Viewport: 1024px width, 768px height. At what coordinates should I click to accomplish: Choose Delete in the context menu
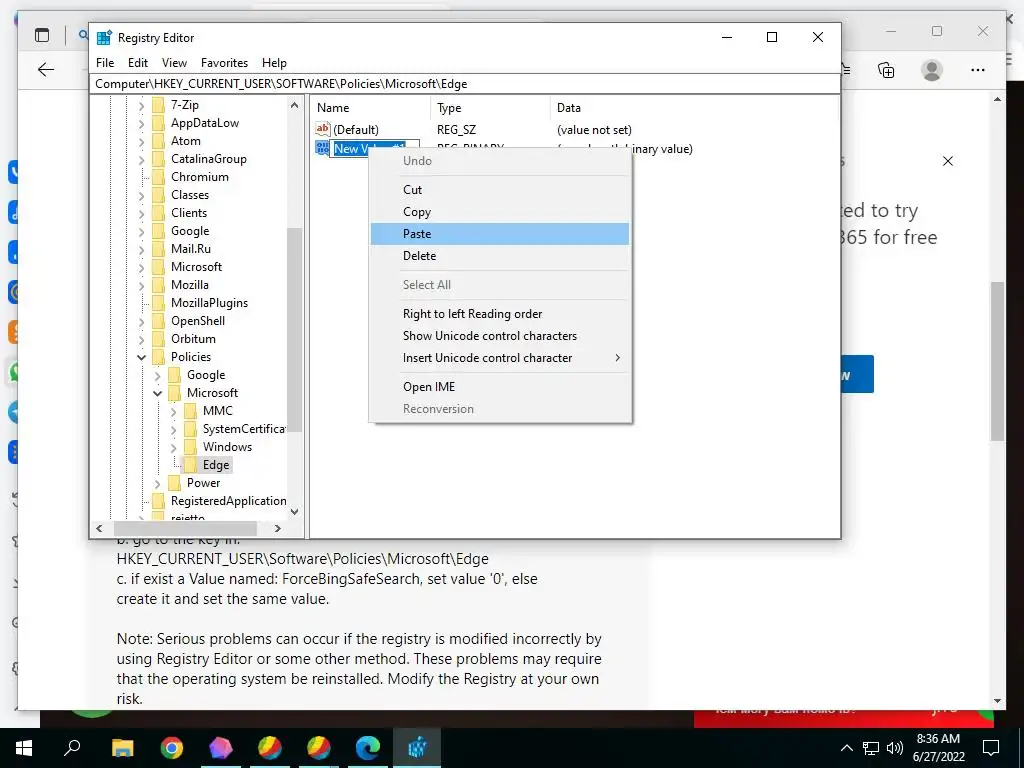coord(500,256)
